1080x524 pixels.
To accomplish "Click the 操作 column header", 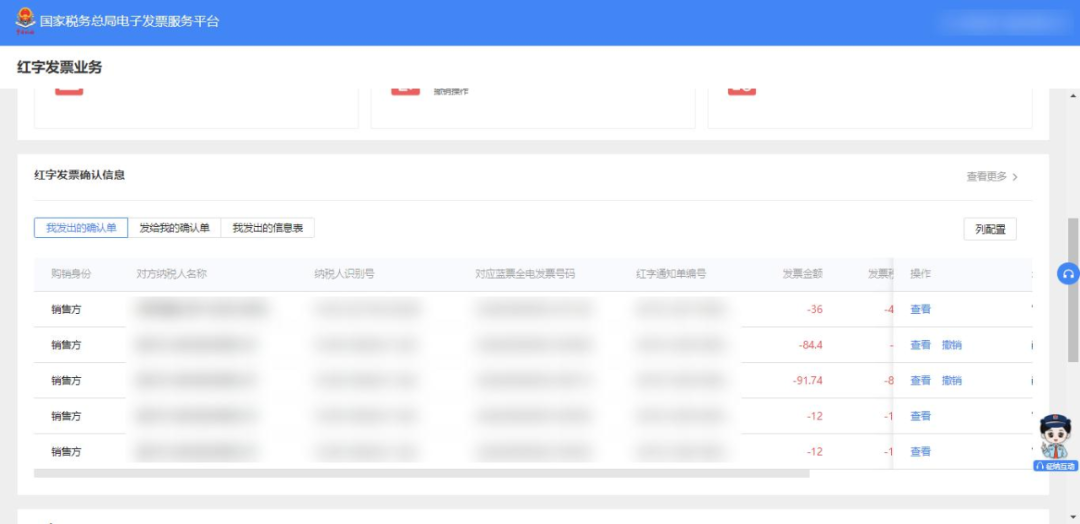I will [920, 274].
